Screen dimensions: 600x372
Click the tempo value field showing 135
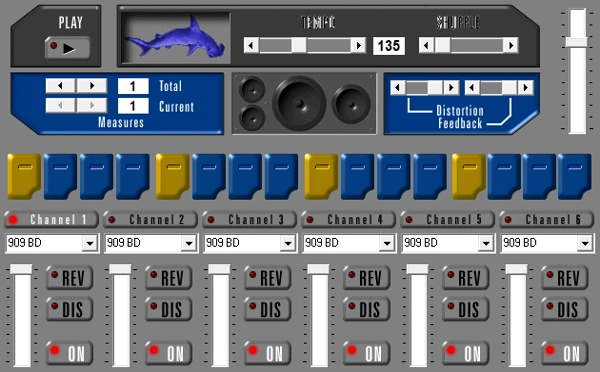(389, 46)
